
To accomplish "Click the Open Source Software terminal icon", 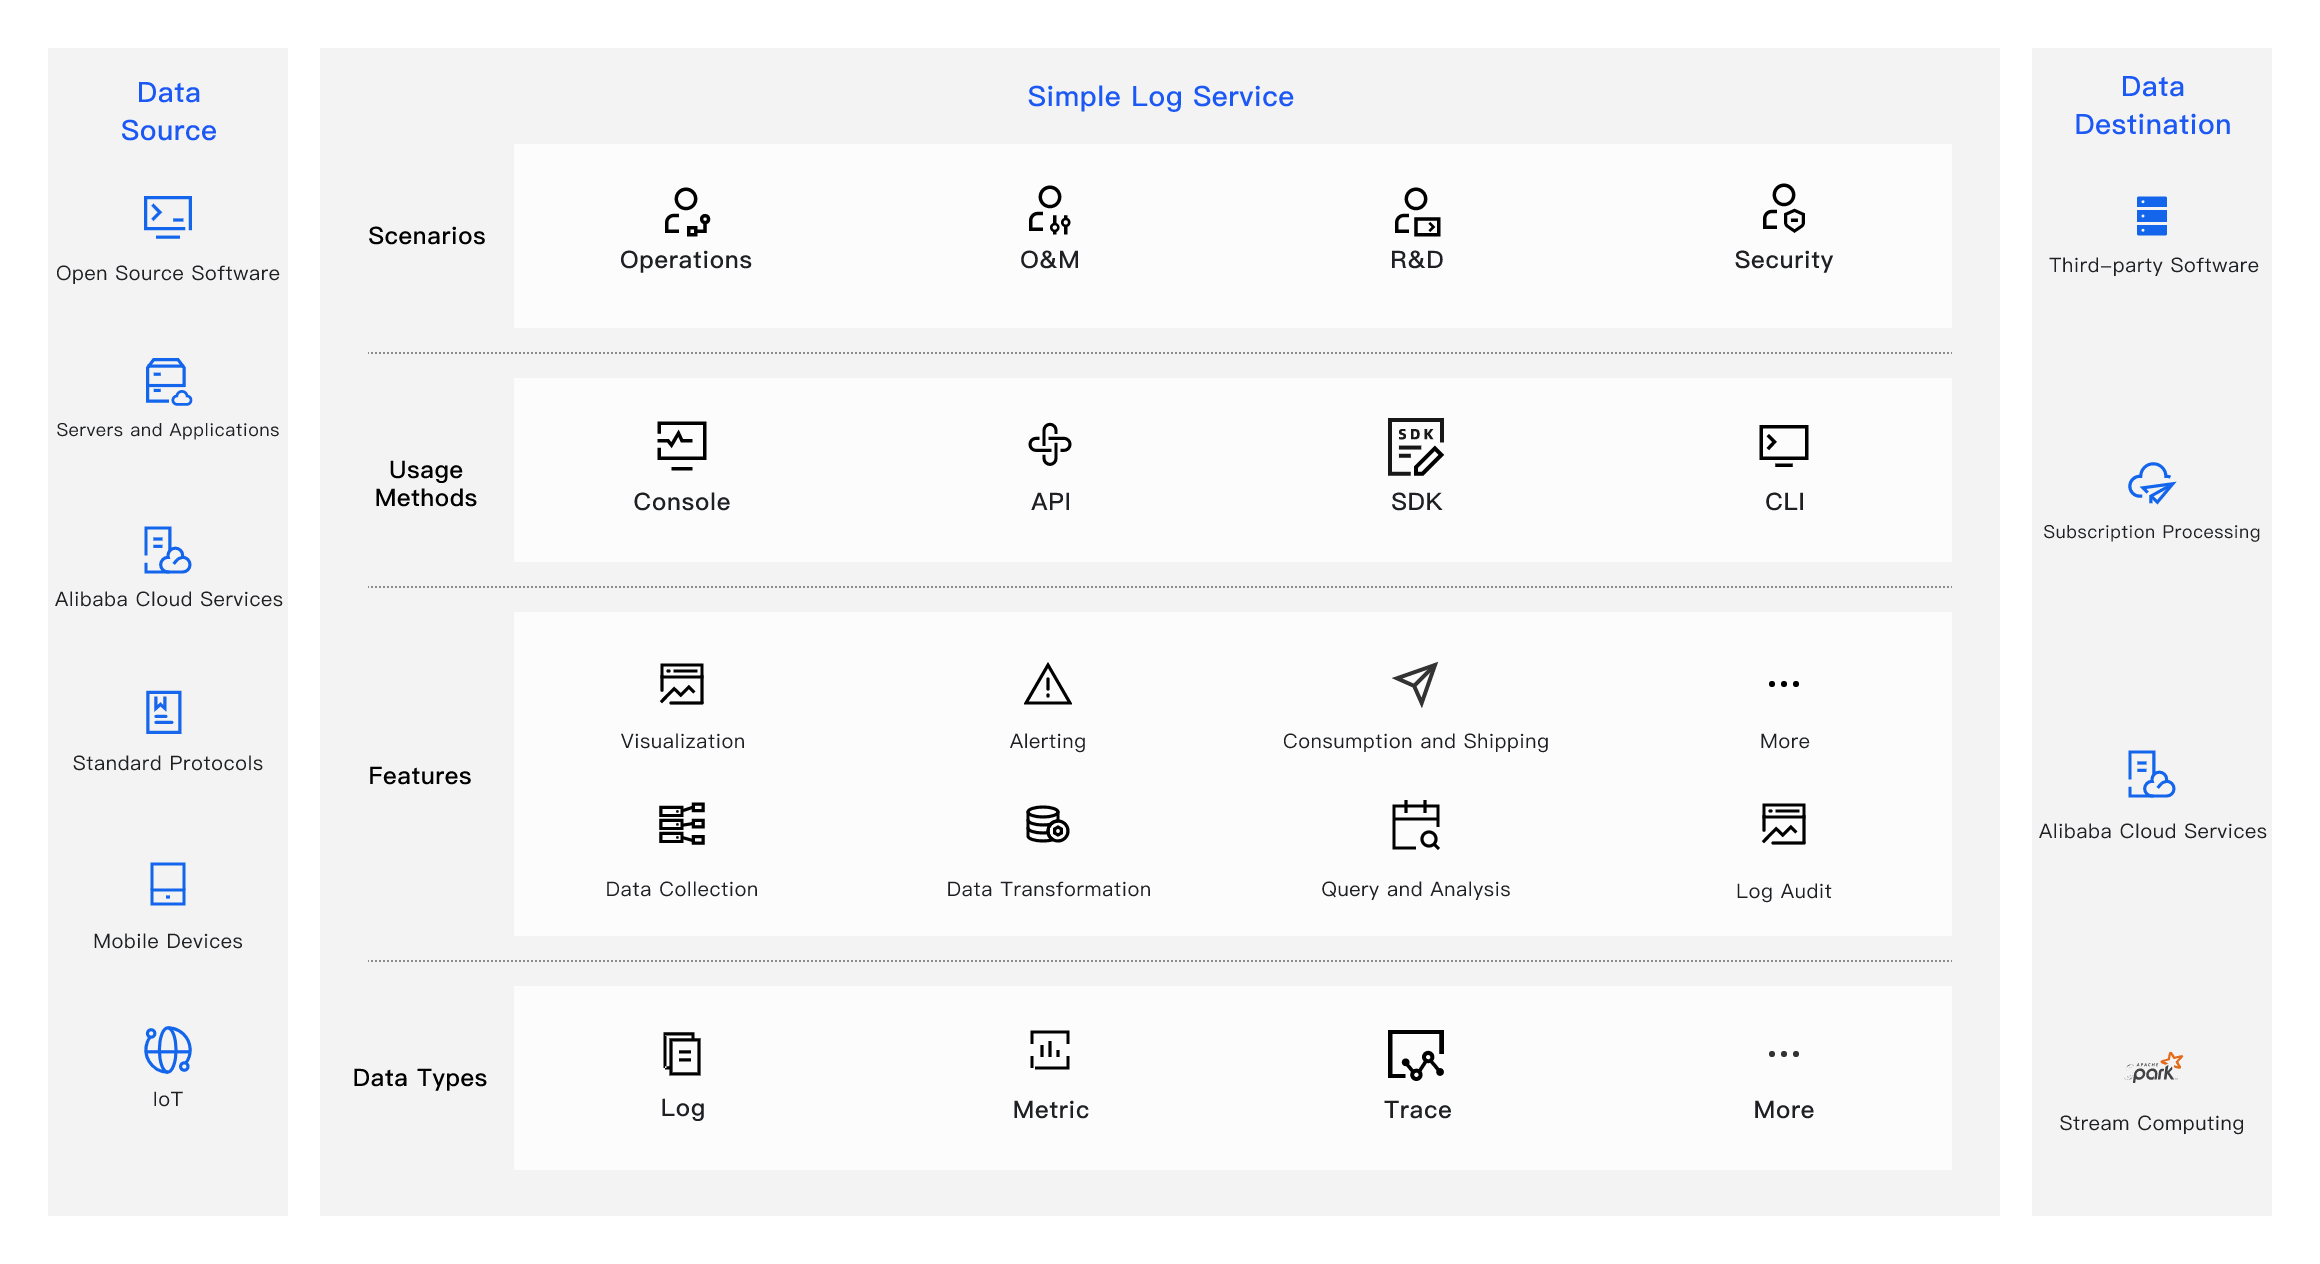I will point(168,217).
